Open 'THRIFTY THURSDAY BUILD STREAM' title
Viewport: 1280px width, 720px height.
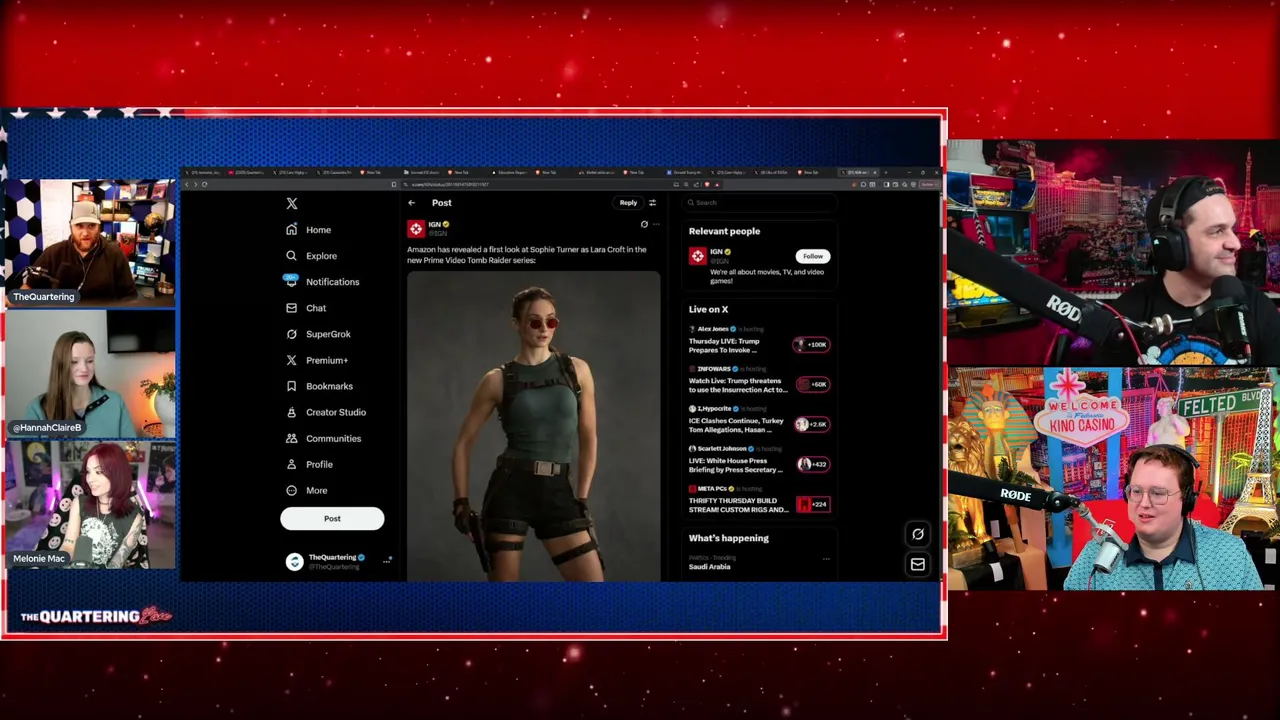tap(738, 505)
